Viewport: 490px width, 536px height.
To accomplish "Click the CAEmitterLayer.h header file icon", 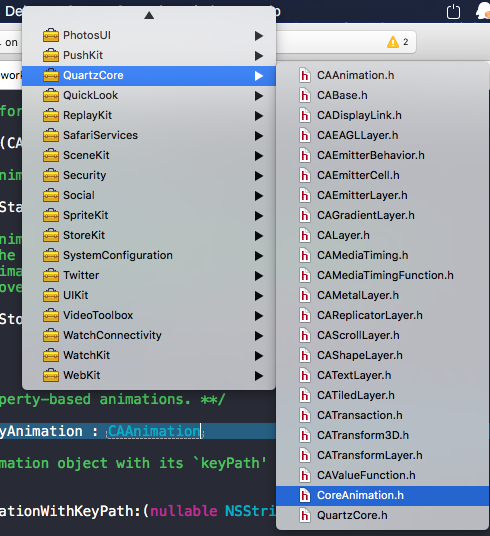I will tap(305, 196).
